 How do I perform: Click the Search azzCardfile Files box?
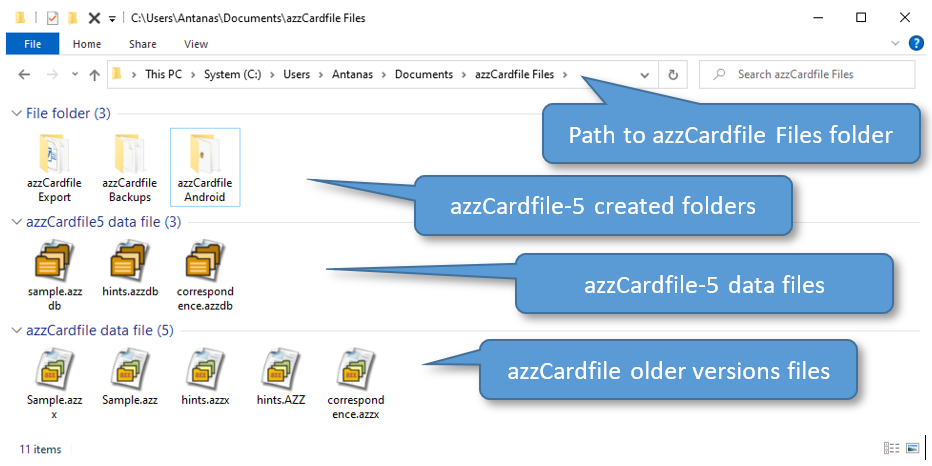[807, 74]
